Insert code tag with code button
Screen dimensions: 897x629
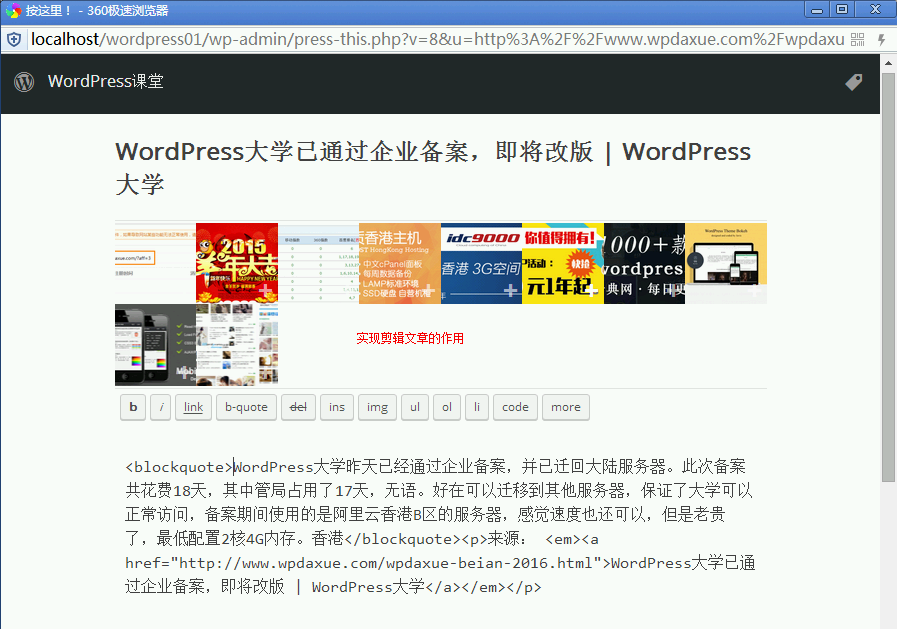515,407
